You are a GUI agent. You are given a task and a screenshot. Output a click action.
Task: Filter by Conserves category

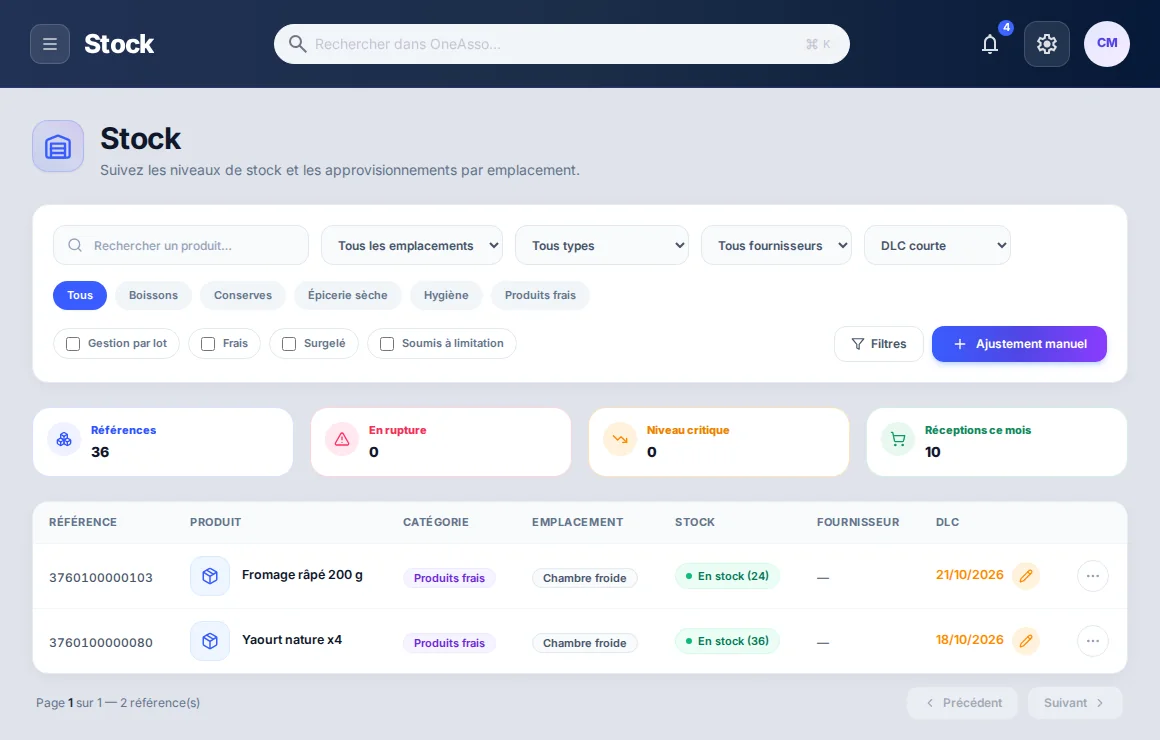243,295
